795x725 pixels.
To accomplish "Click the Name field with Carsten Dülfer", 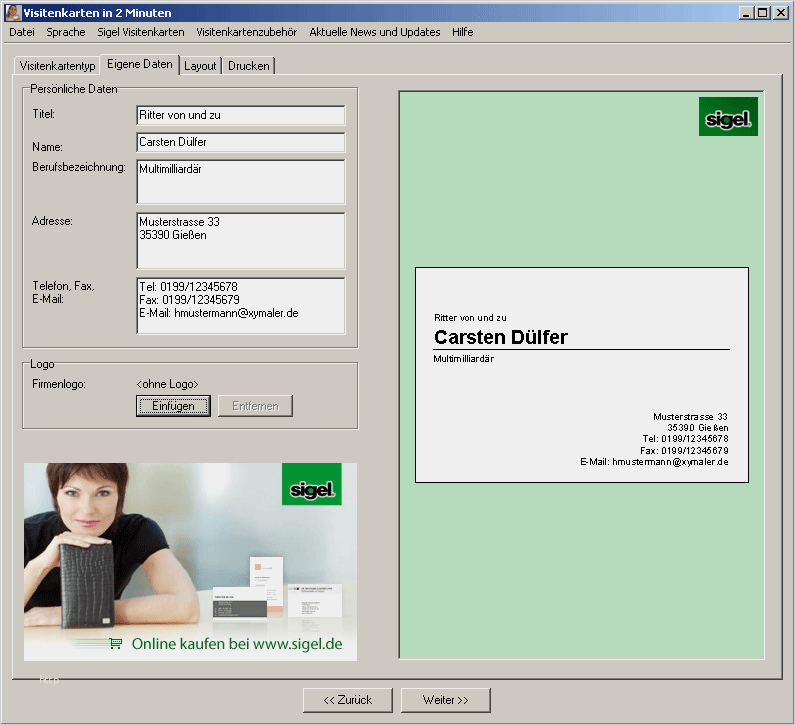I will [x=241, y=142].
